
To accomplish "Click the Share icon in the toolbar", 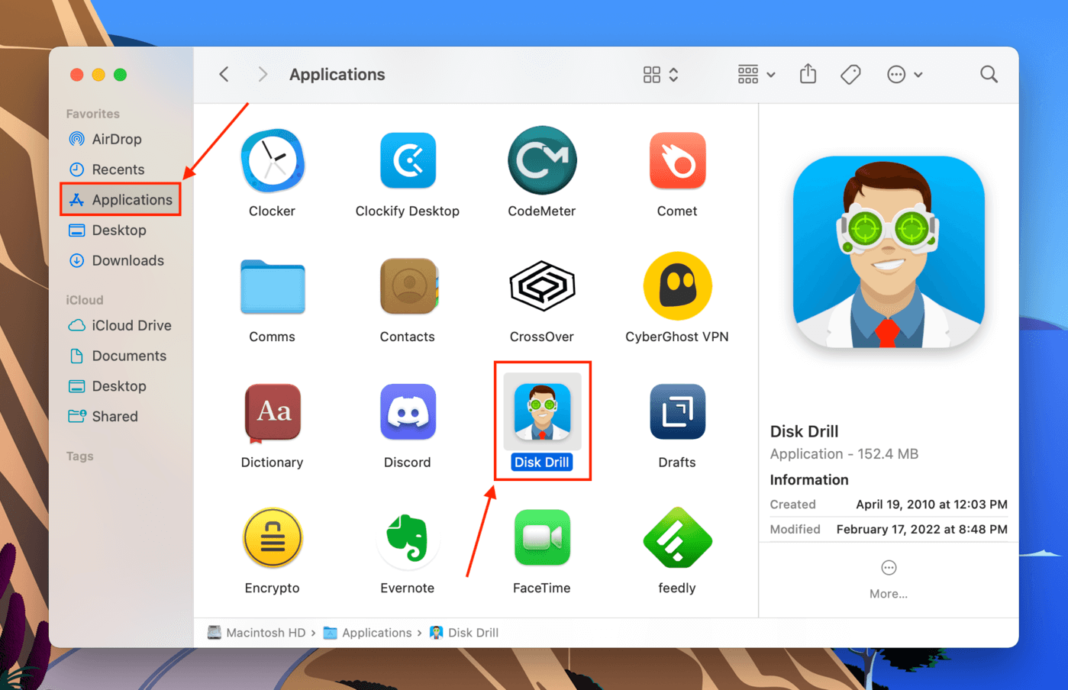I will [x=807, y=74].
